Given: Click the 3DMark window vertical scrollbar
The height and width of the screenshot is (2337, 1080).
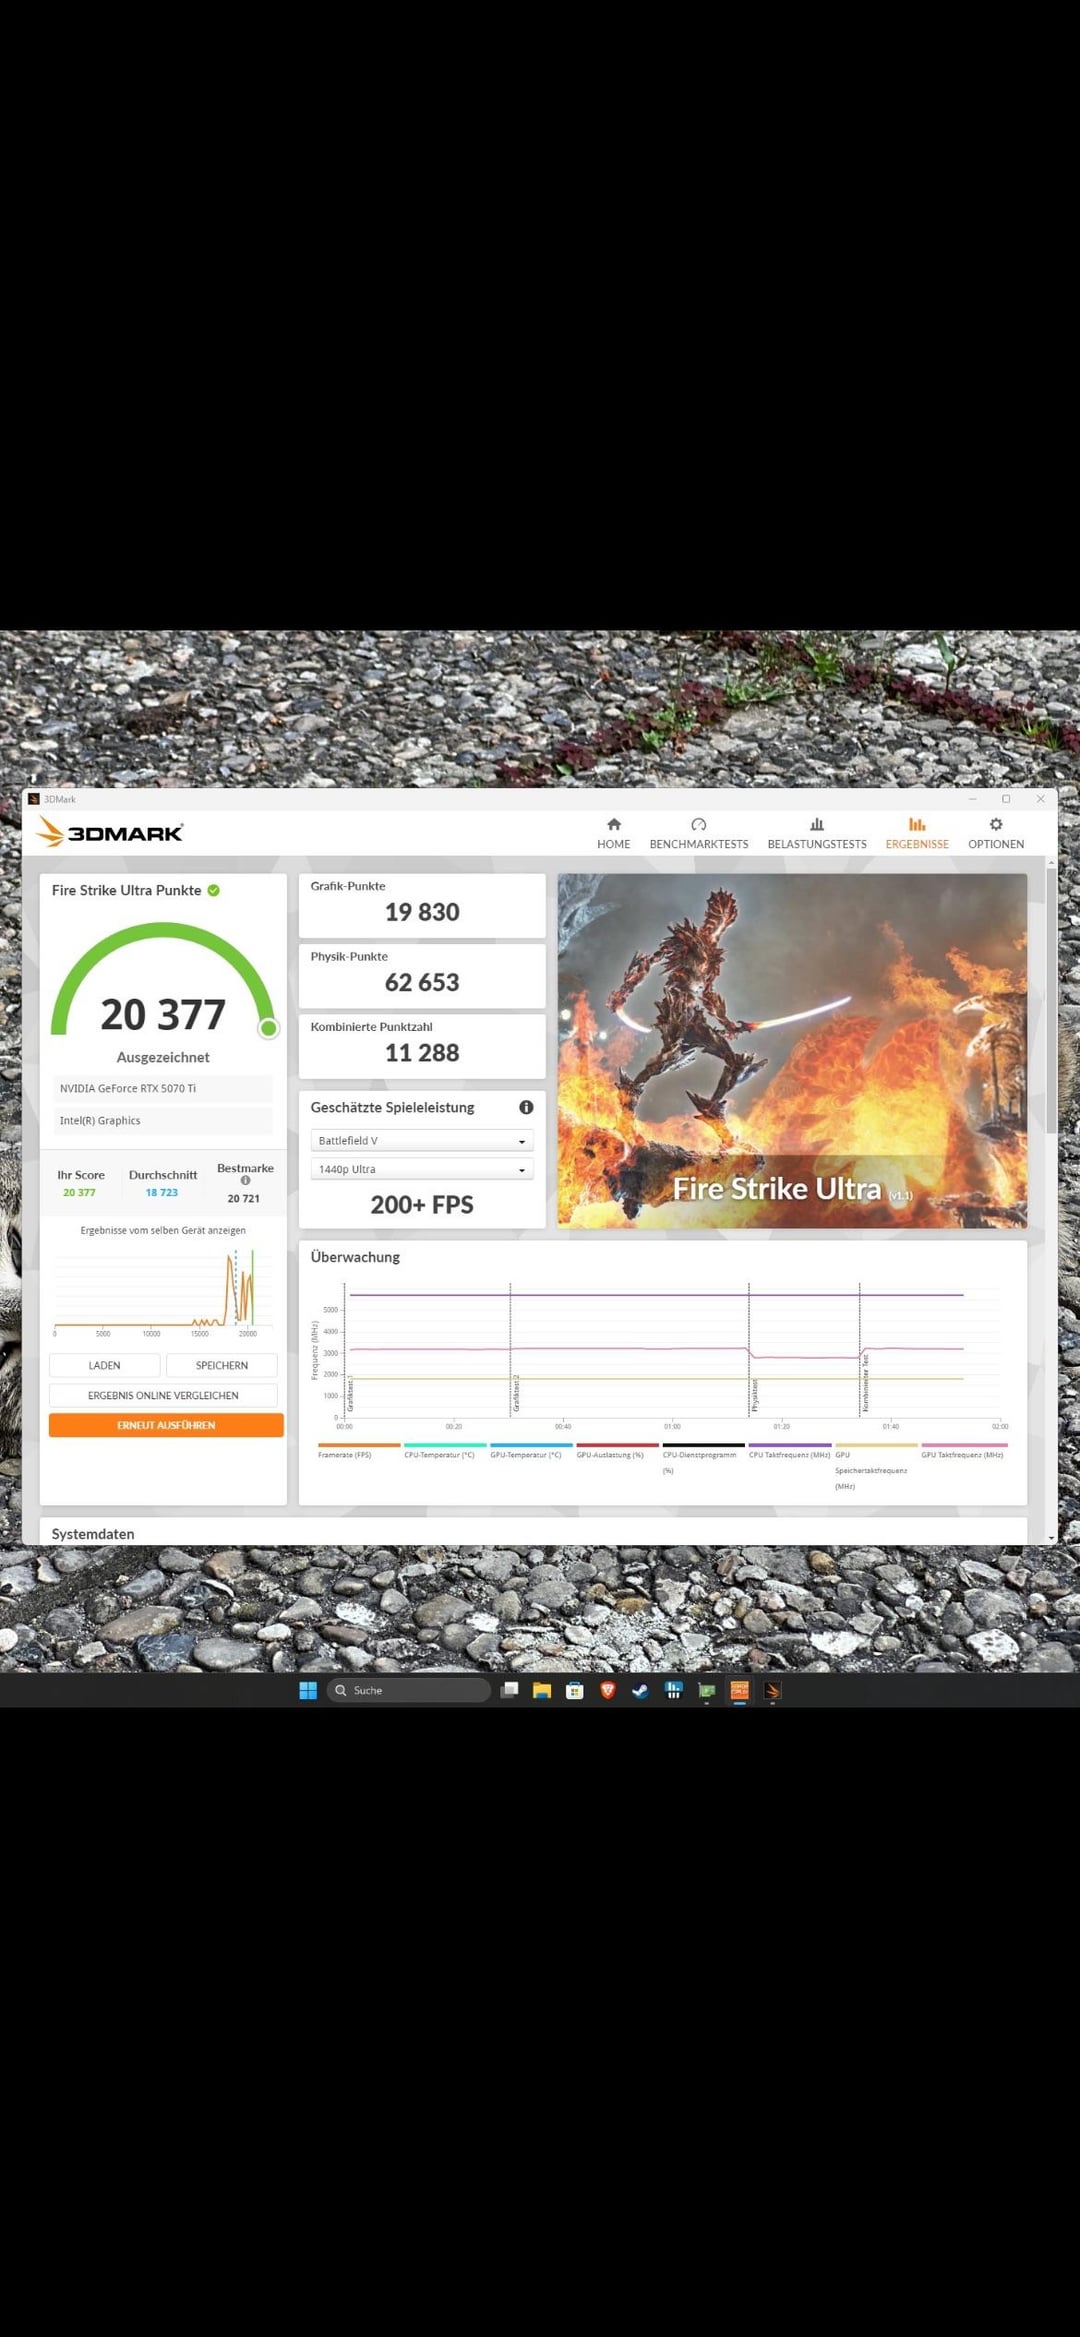Looking at the screenshot, I should tap(1051, 1000).
